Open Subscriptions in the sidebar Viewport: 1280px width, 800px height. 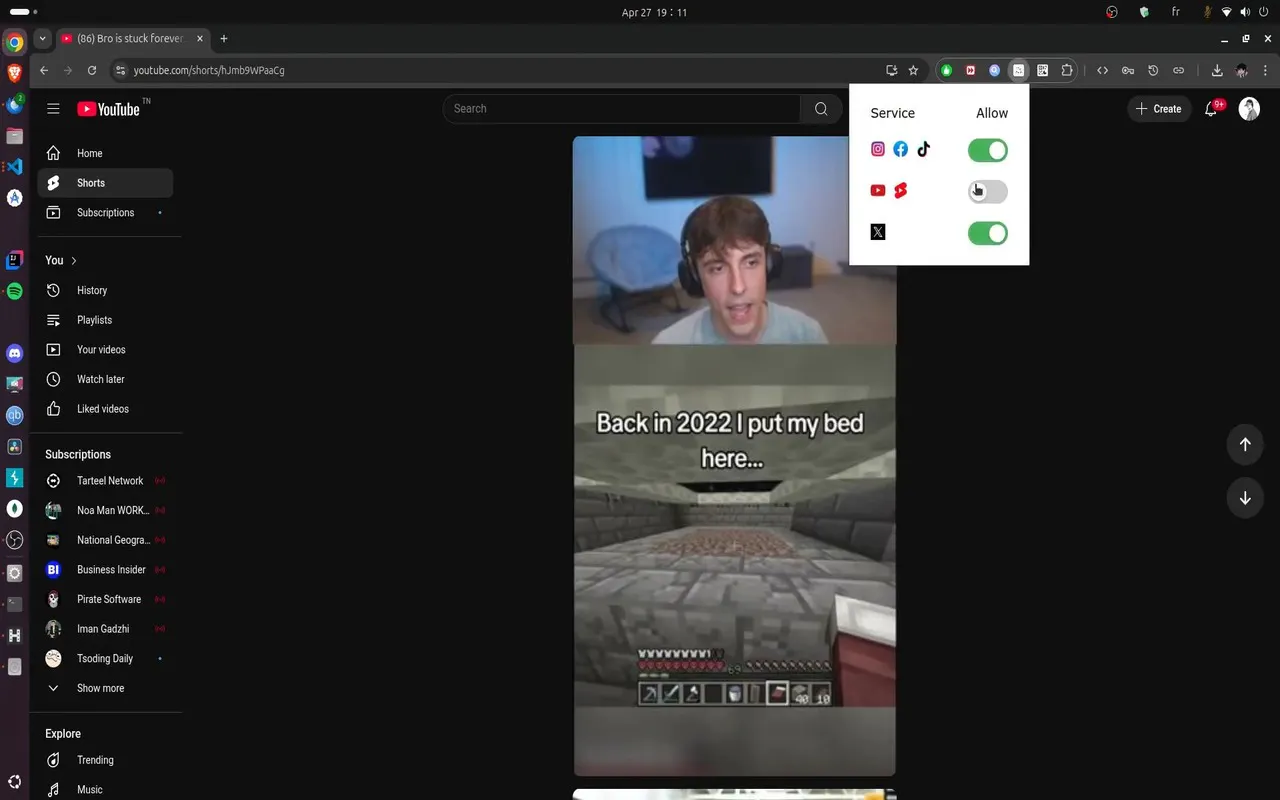pos(106,213)
